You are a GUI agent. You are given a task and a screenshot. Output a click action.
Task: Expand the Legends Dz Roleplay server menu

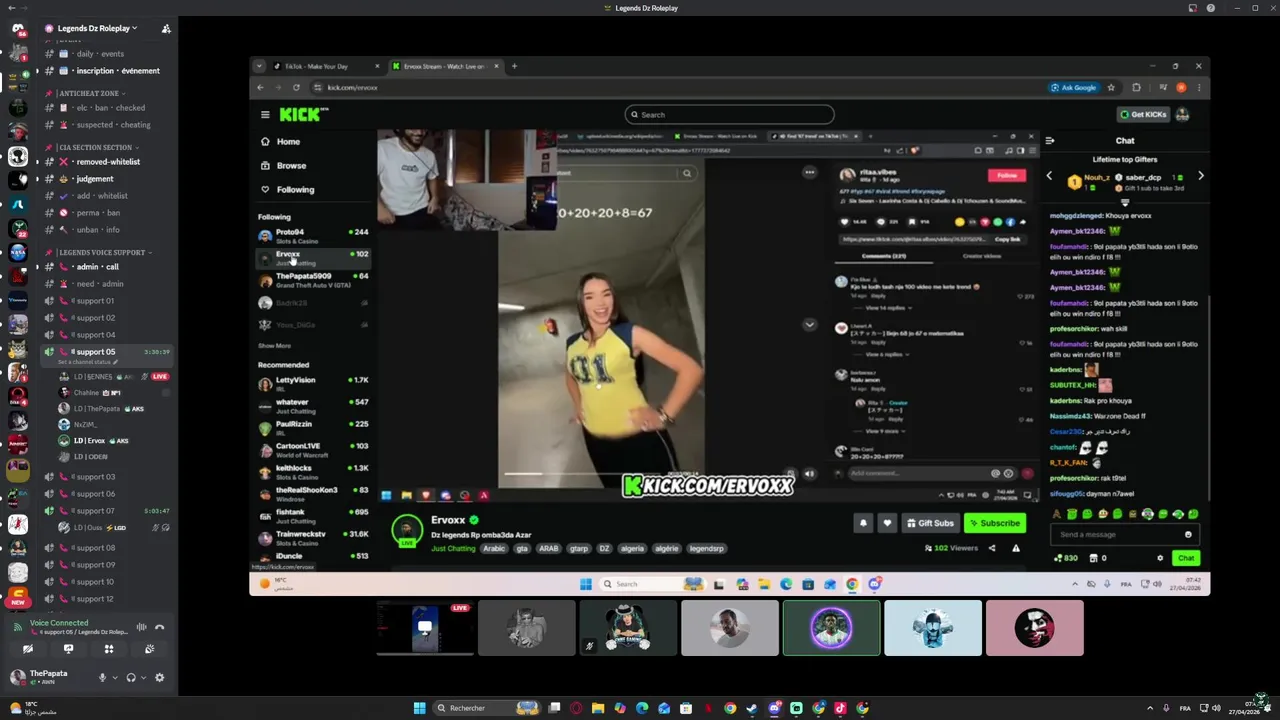pos(97,29)
